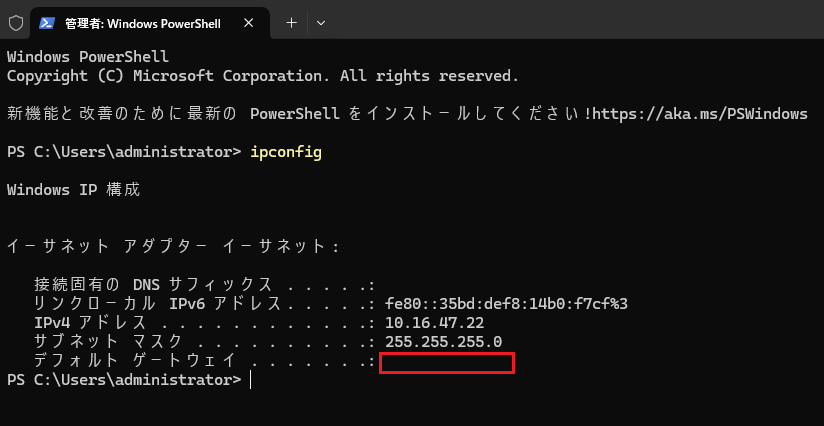
Task: Click the IPv4 address 10.16.47.22
Action: (x=435, y=323)
